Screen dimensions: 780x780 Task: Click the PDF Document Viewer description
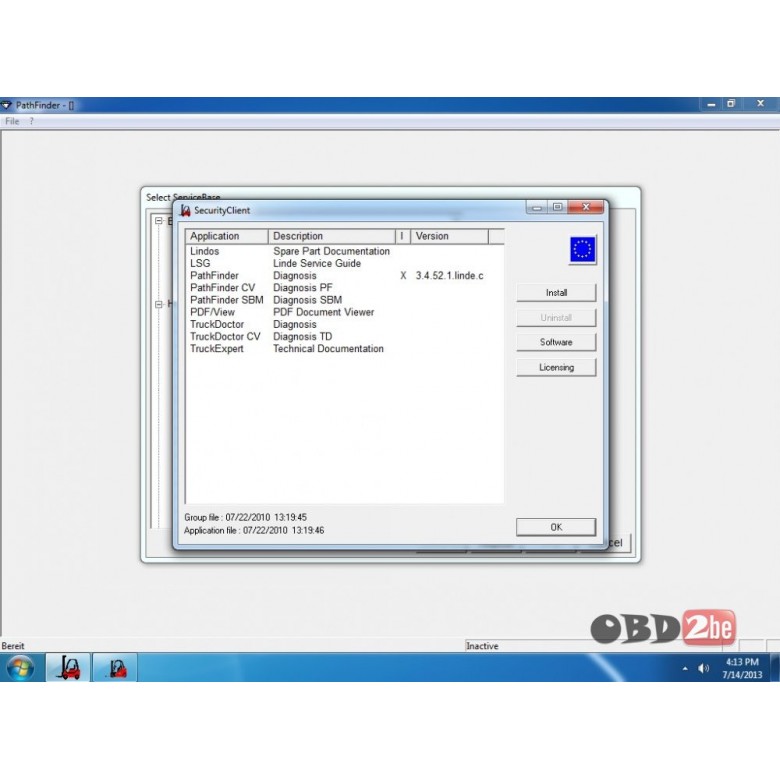323,312
